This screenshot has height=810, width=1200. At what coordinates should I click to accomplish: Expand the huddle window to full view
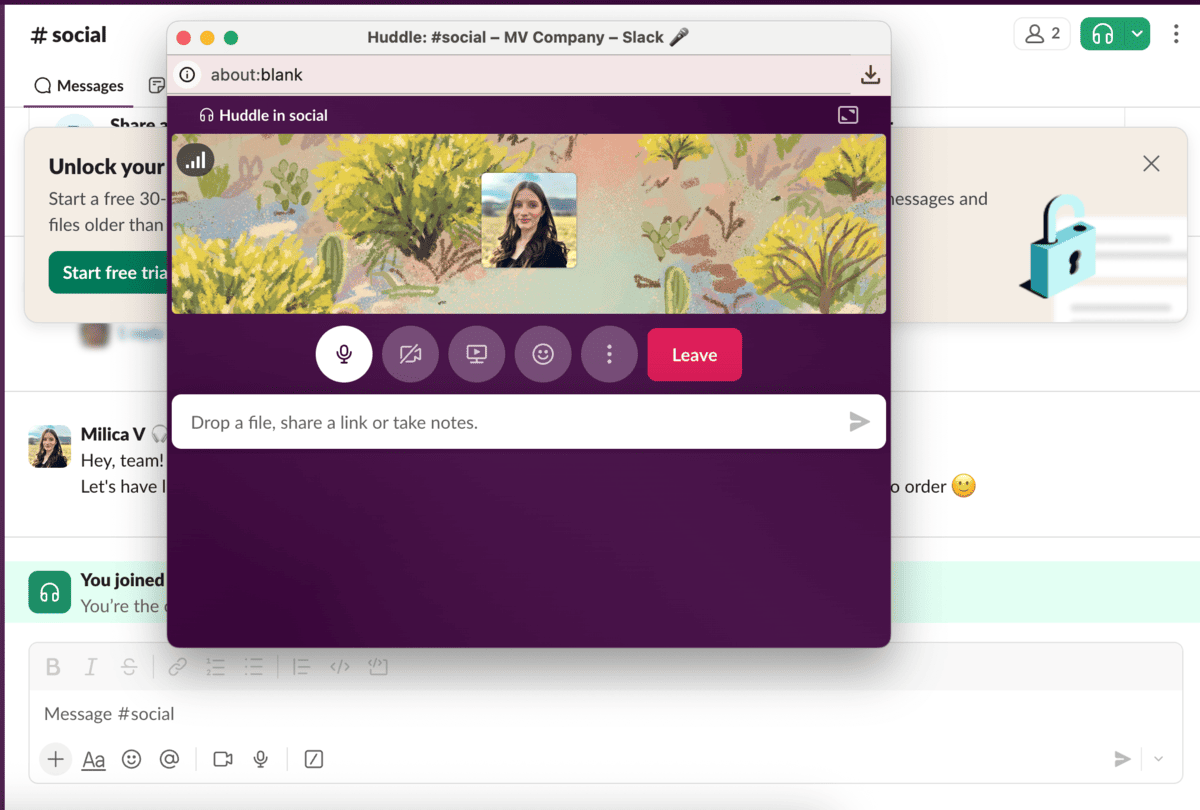848,115
